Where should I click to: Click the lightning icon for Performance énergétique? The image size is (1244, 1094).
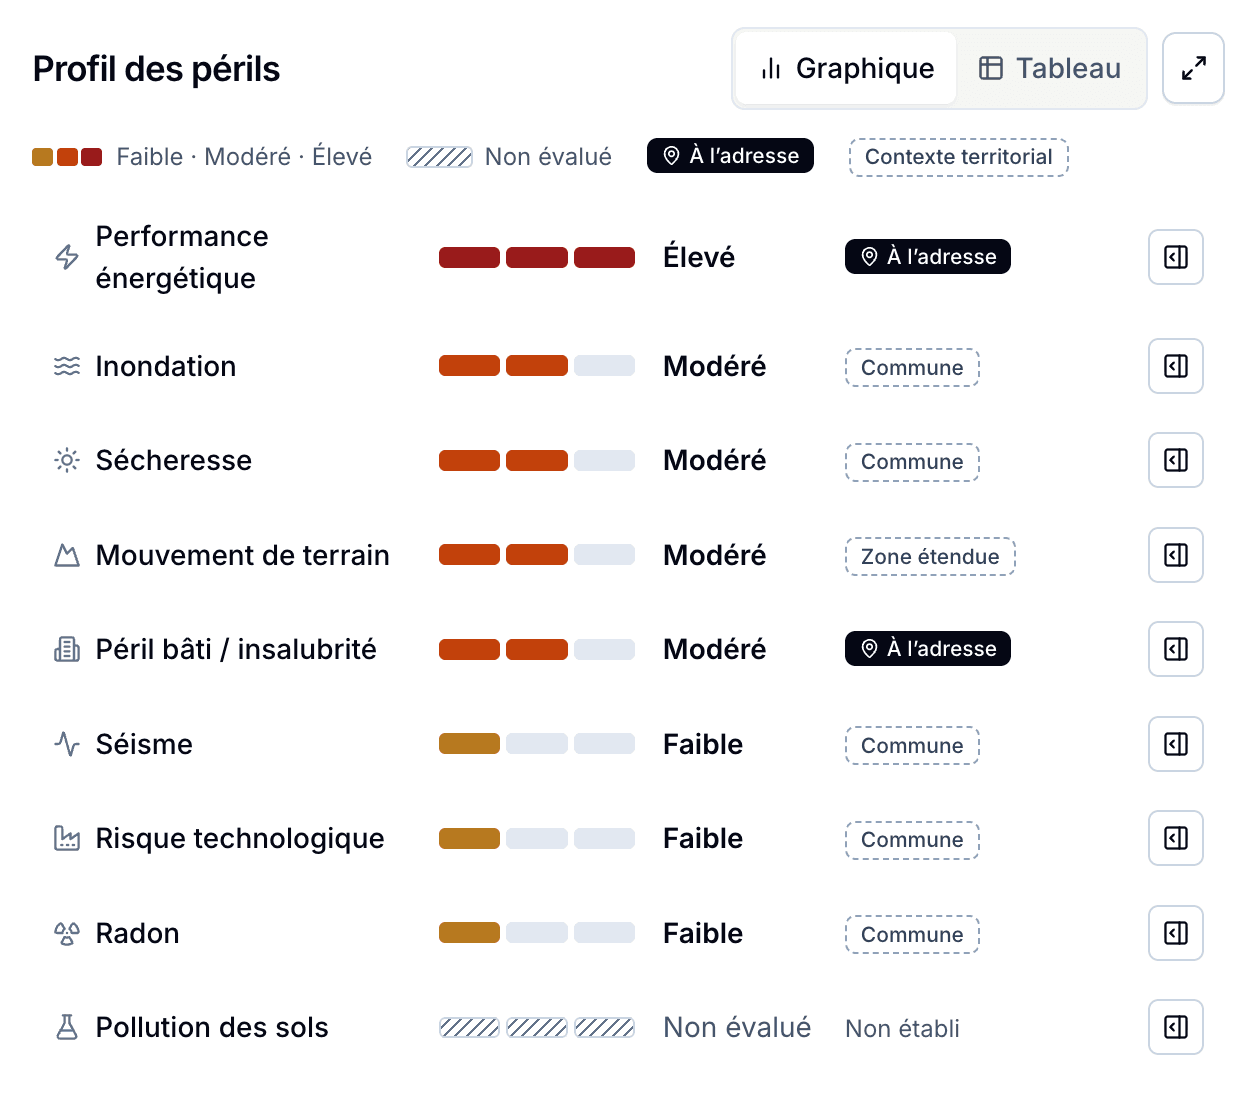pyautogui.click(x=67, y=257)
